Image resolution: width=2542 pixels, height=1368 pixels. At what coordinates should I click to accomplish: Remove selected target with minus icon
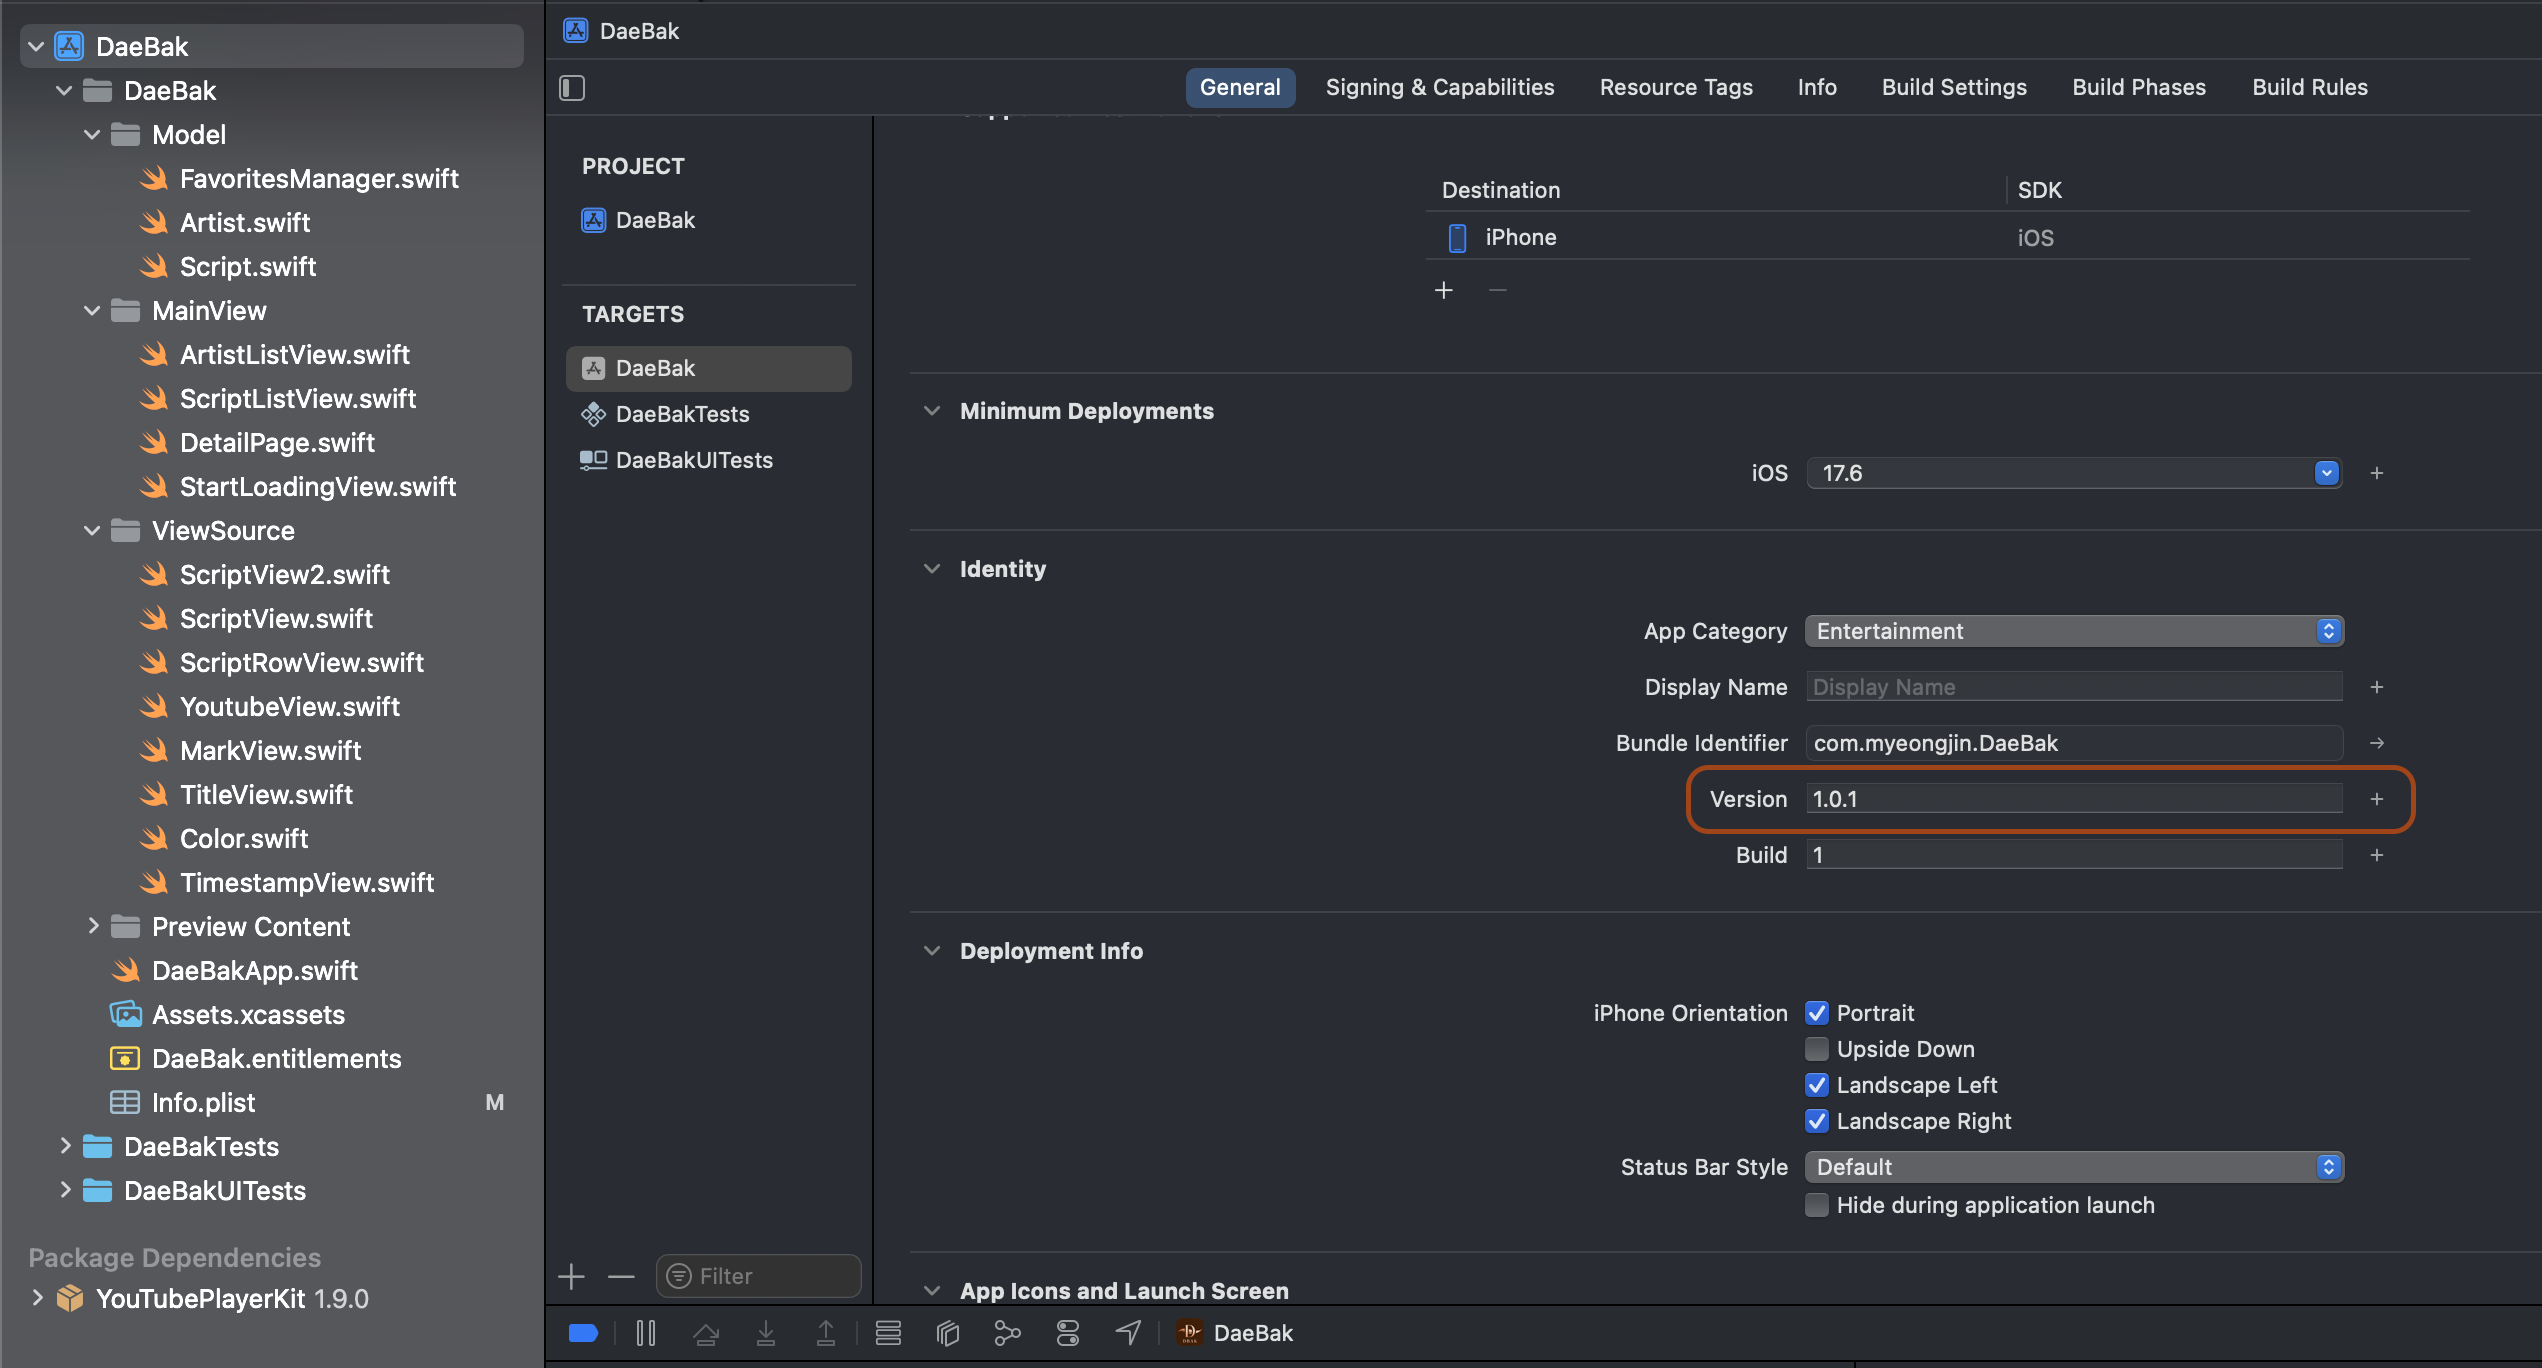(x=621, y=1276)
